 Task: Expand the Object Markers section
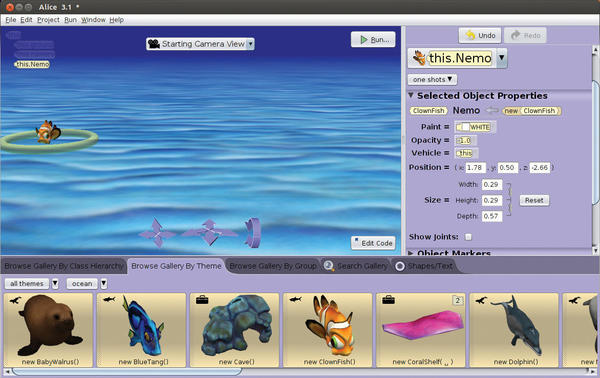pos(411,253)
